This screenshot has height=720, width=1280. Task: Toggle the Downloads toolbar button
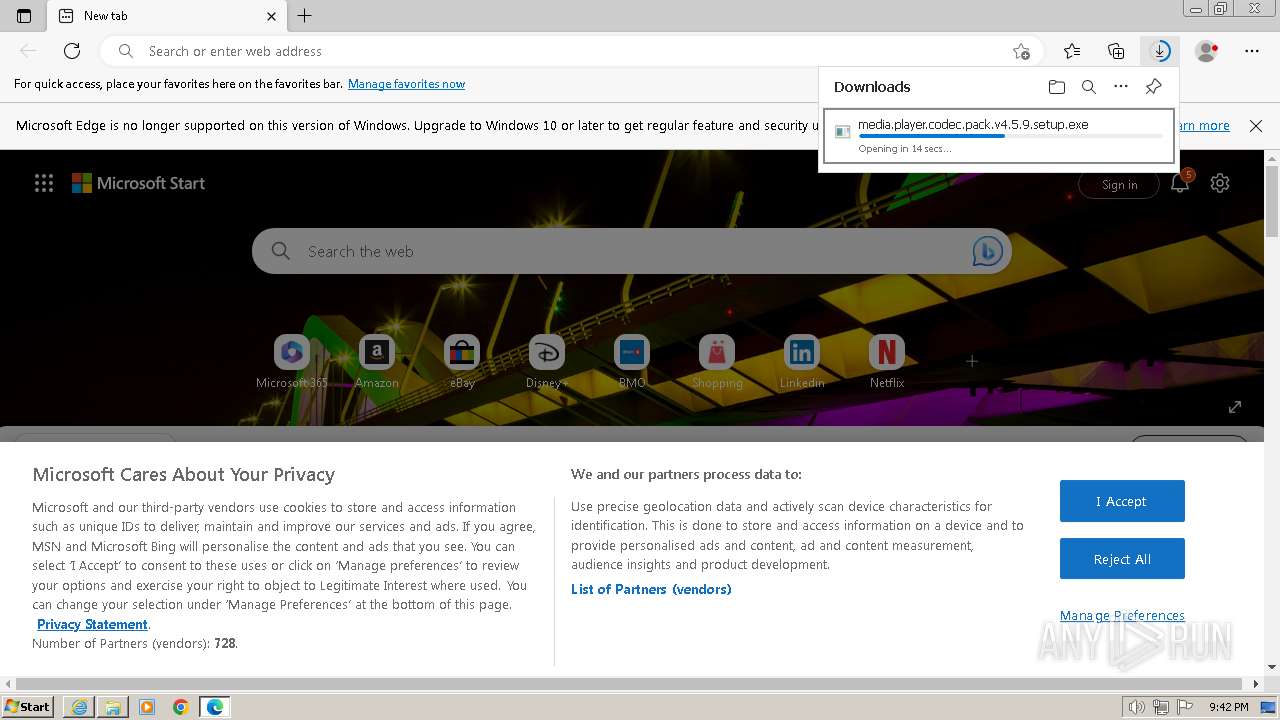[x=1160, y=51]
